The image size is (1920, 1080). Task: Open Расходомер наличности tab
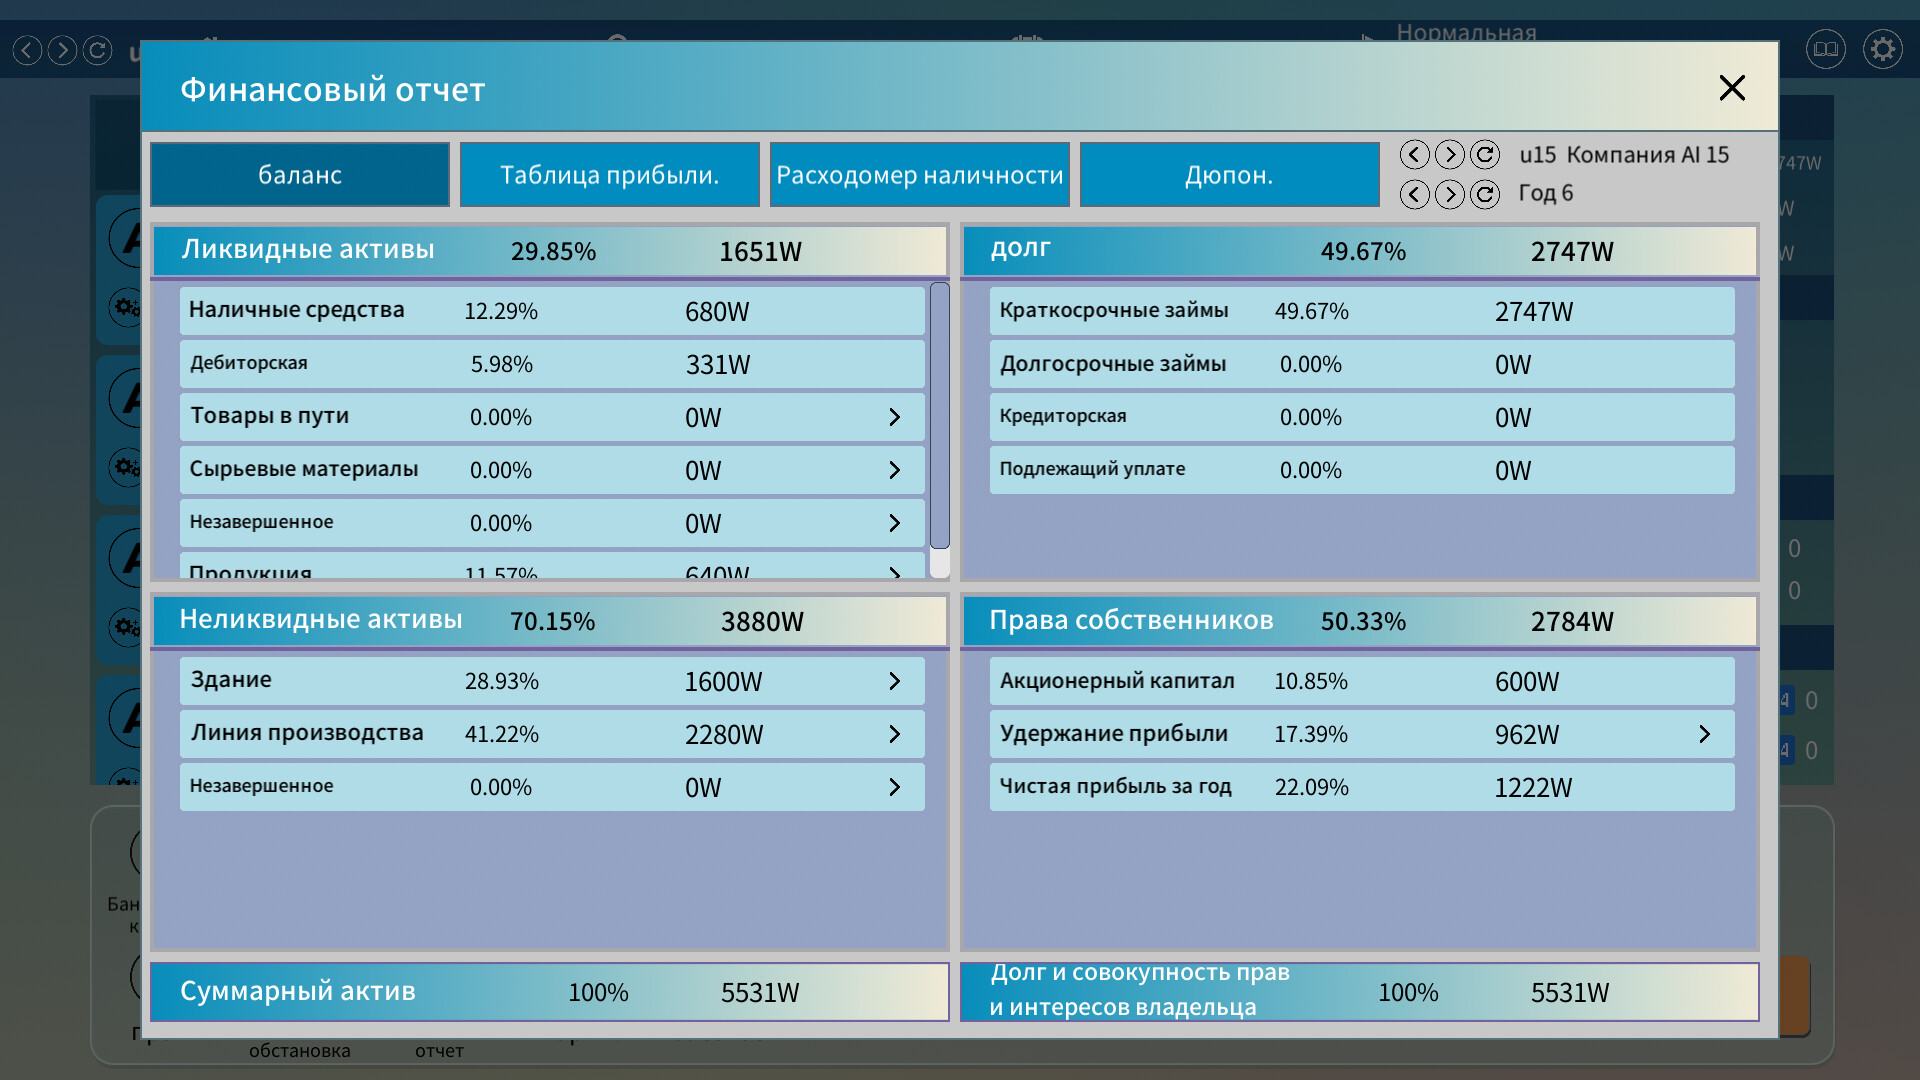(x=919, y=175)
